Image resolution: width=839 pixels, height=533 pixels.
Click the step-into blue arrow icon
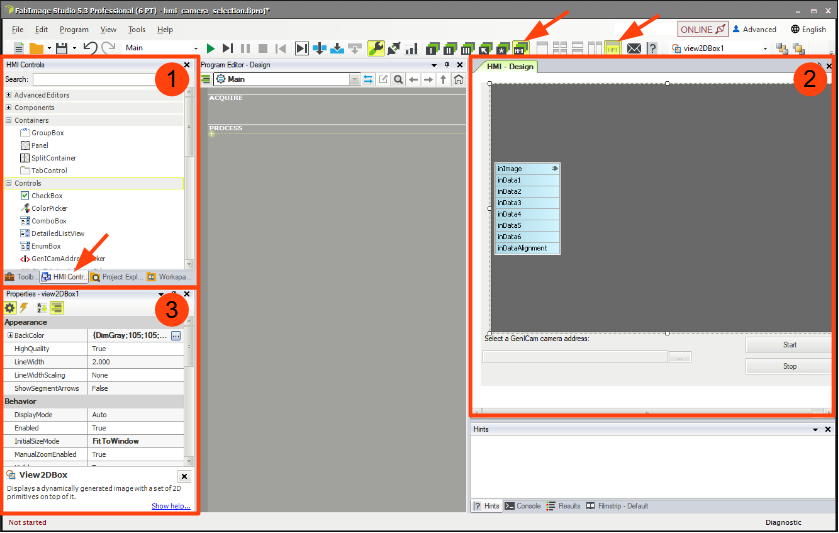tap(319, 49)
